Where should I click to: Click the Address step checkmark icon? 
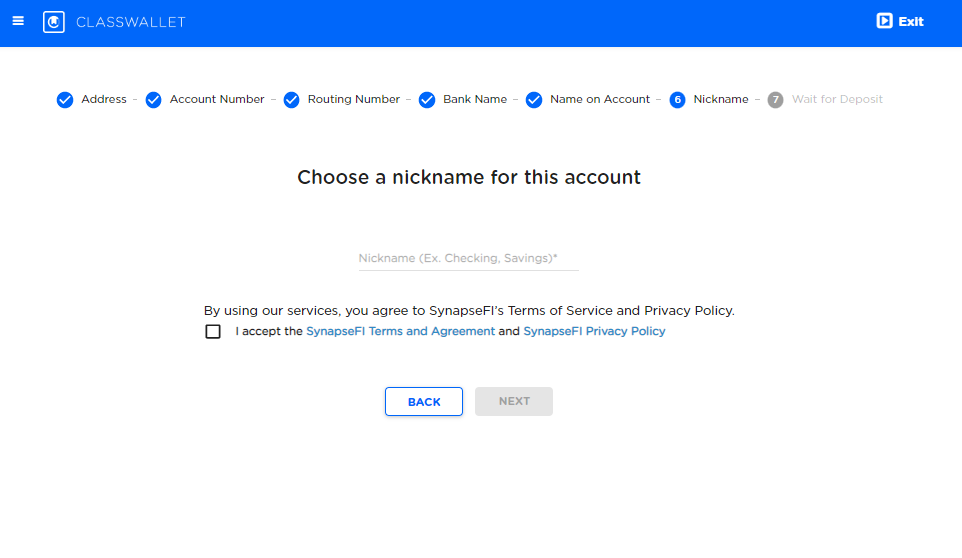(x=65, y=100)
